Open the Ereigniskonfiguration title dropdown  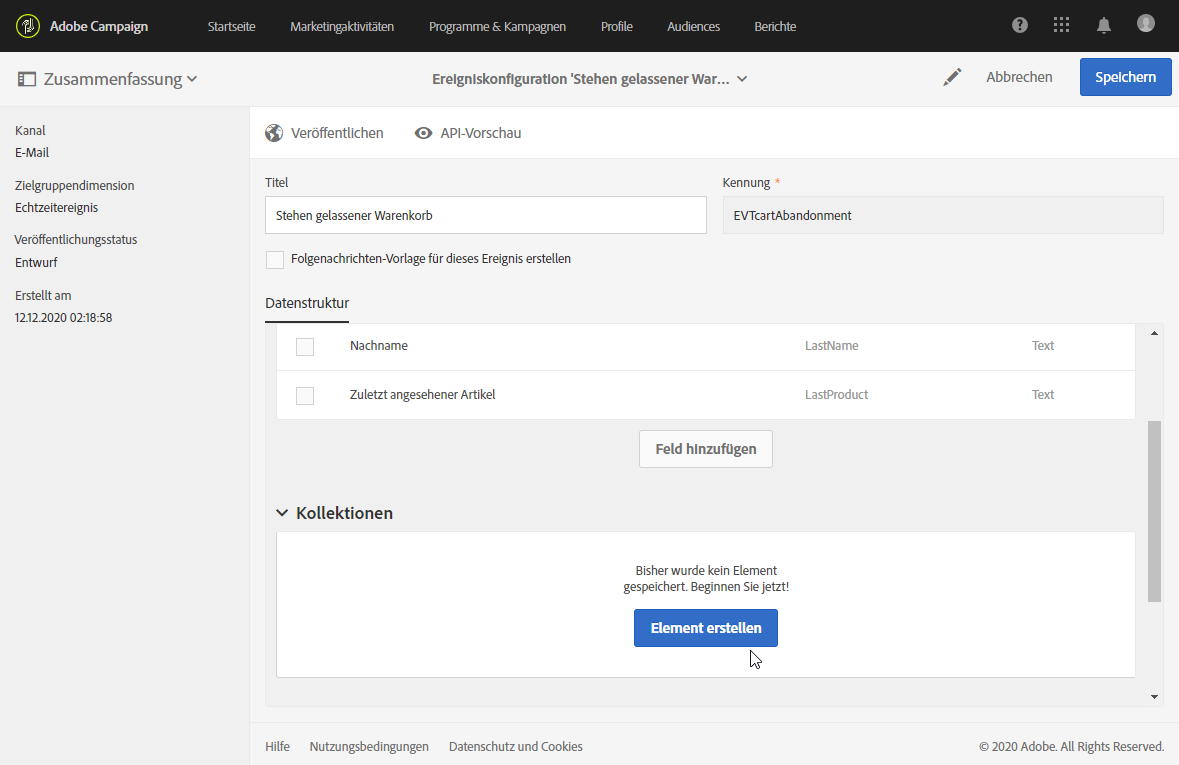click(x=742, y=79)
